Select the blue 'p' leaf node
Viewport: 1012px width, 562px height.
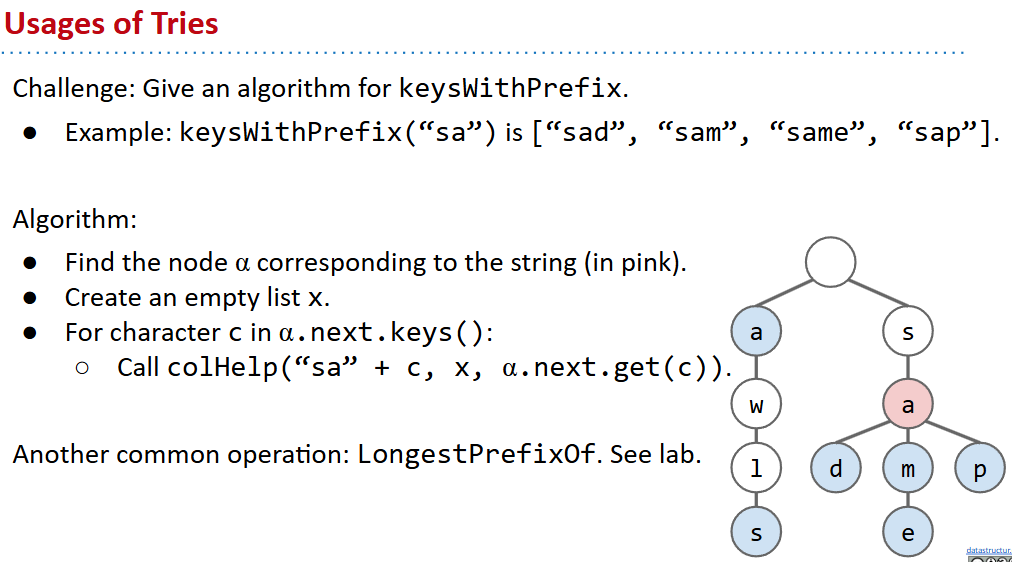pyautogui.click(x=980, y=468)
